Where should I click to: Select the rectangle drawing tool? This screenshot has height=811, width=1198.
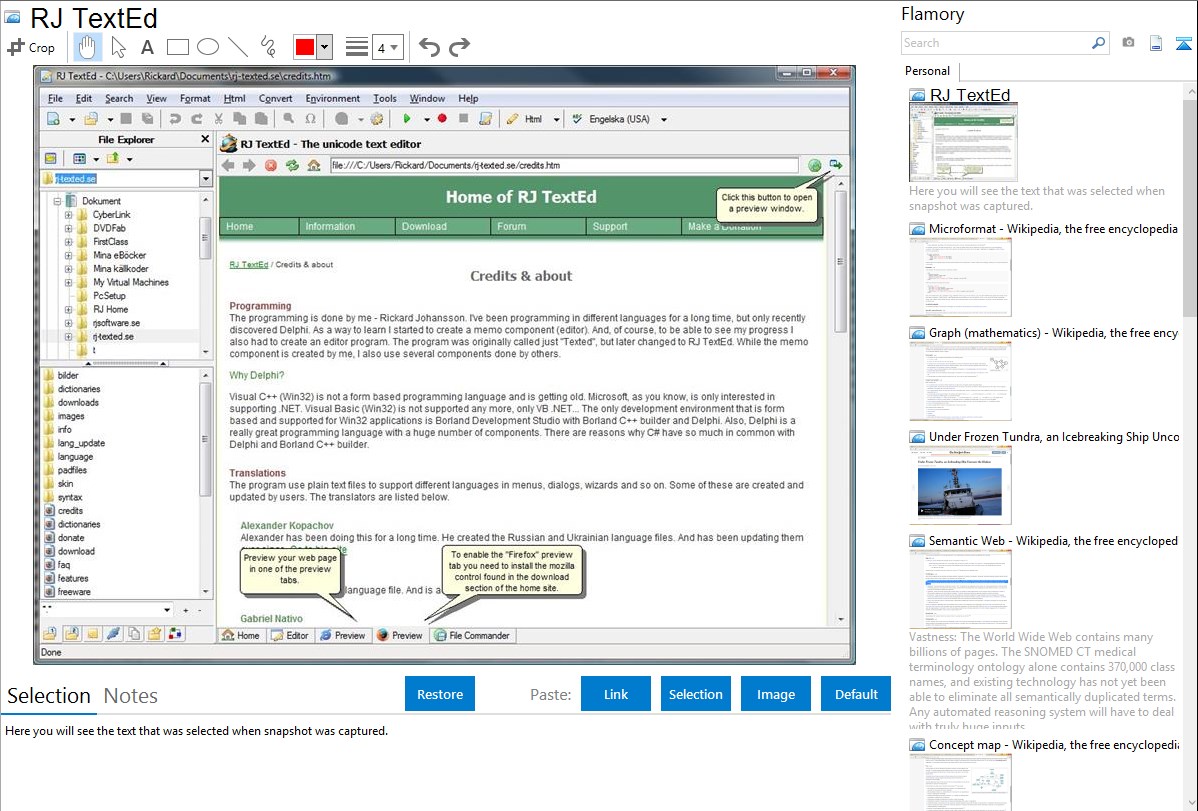(x=177, y=47)
